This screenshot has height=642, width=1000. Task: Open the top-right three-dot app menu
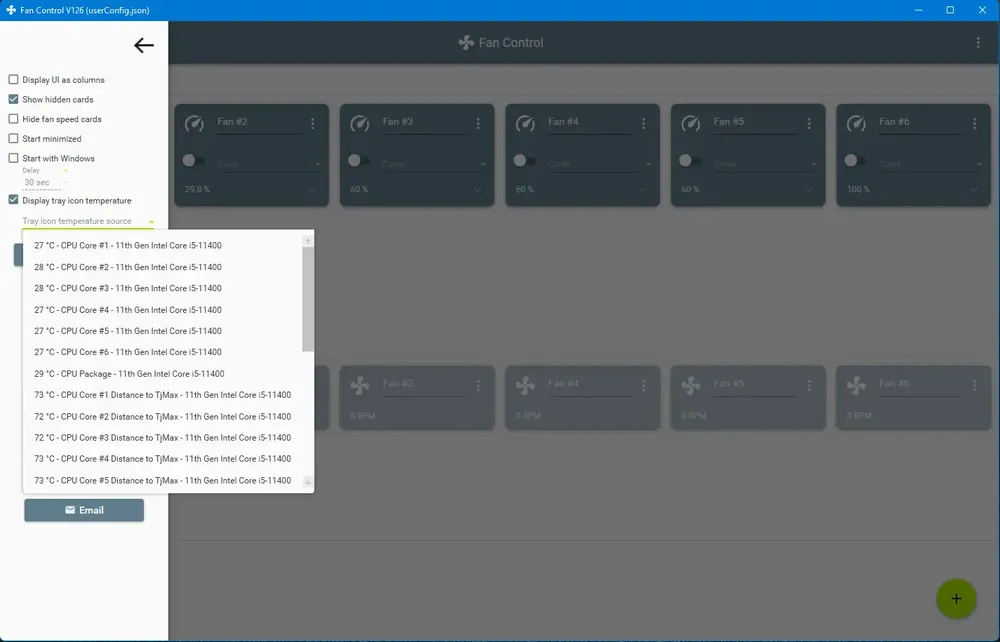click(x=978, y=43)
